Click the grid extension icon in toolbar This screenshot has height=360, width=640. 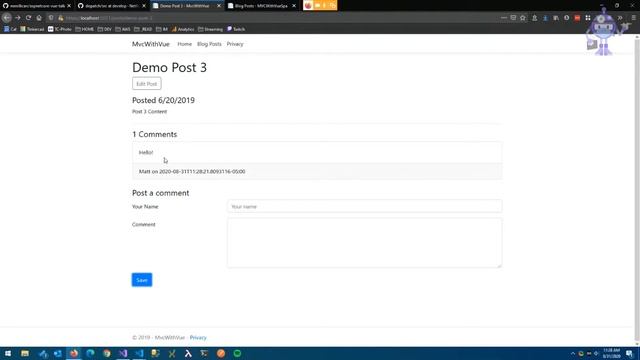click(588, 18)
